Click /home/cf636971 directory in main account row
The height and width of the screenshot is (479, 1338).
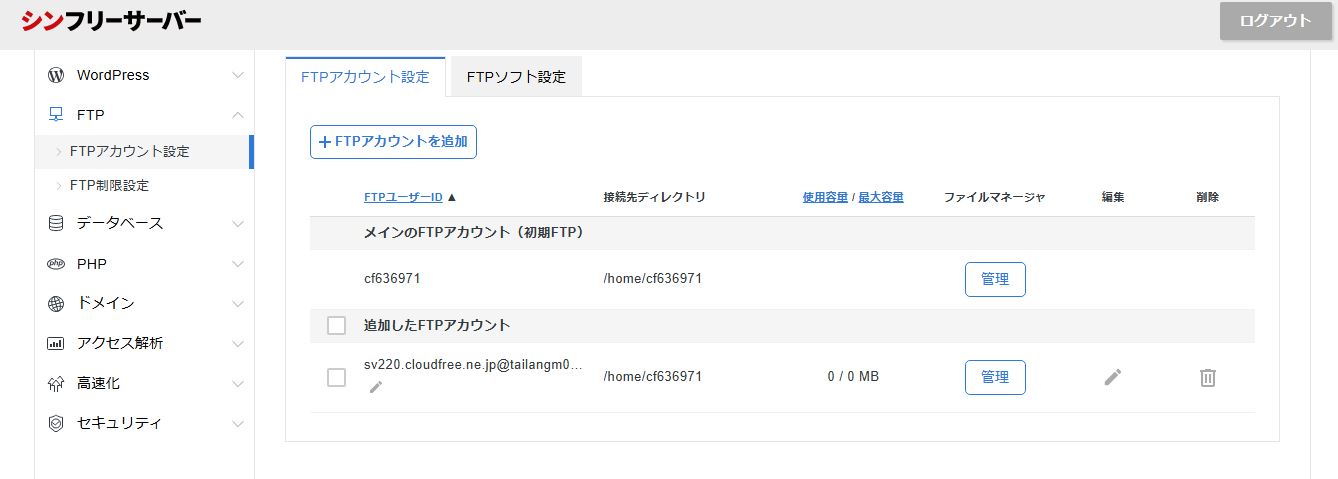(x=653, y=278)
